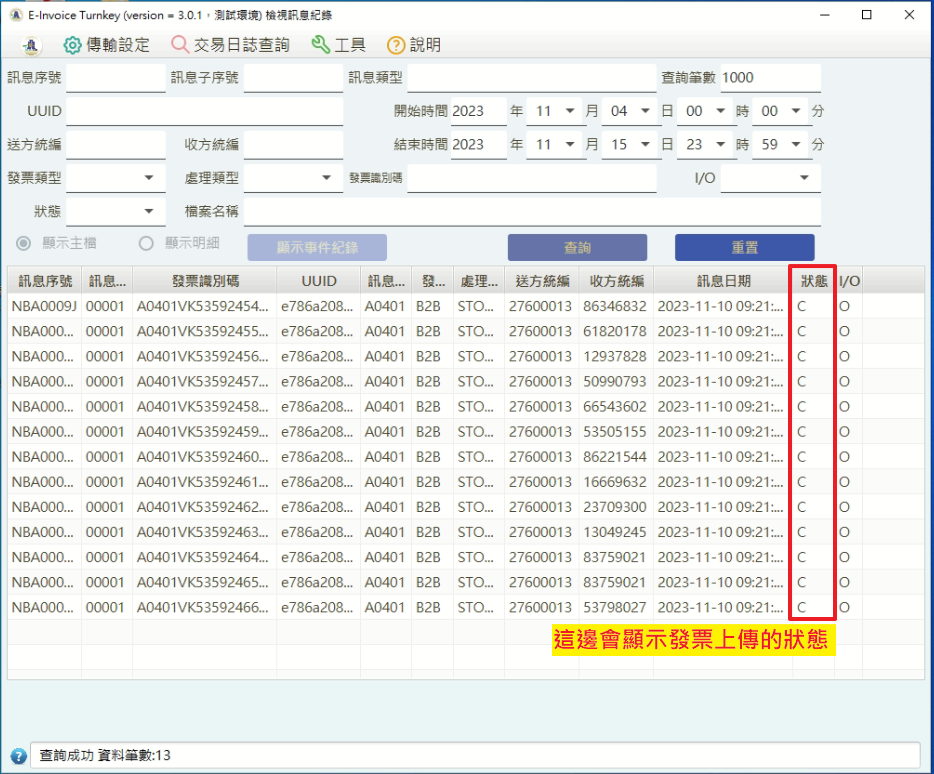Click receiver ID 13049245 cell
The image size is (934, 774).
[x=615, y=532]
